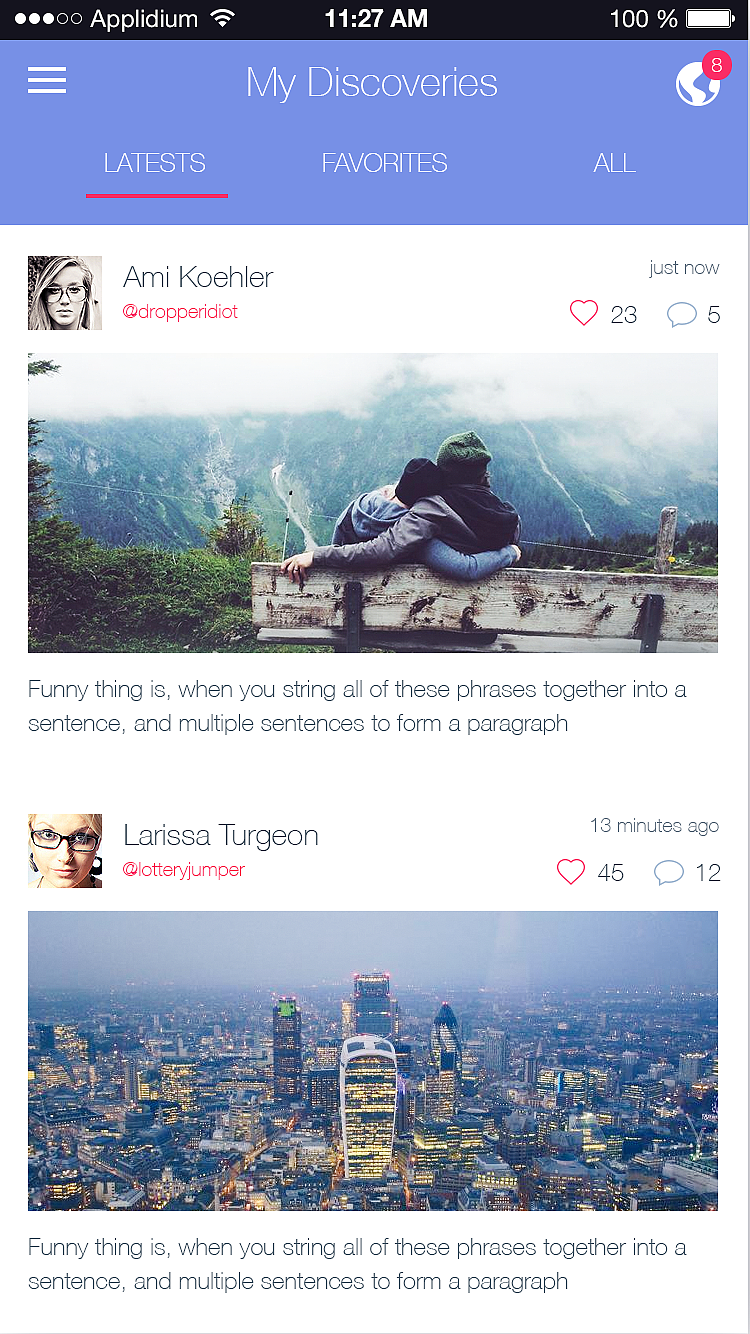Open Larissa Turgeon's avatar photo

pyautogui.click(x=65, y=851)
